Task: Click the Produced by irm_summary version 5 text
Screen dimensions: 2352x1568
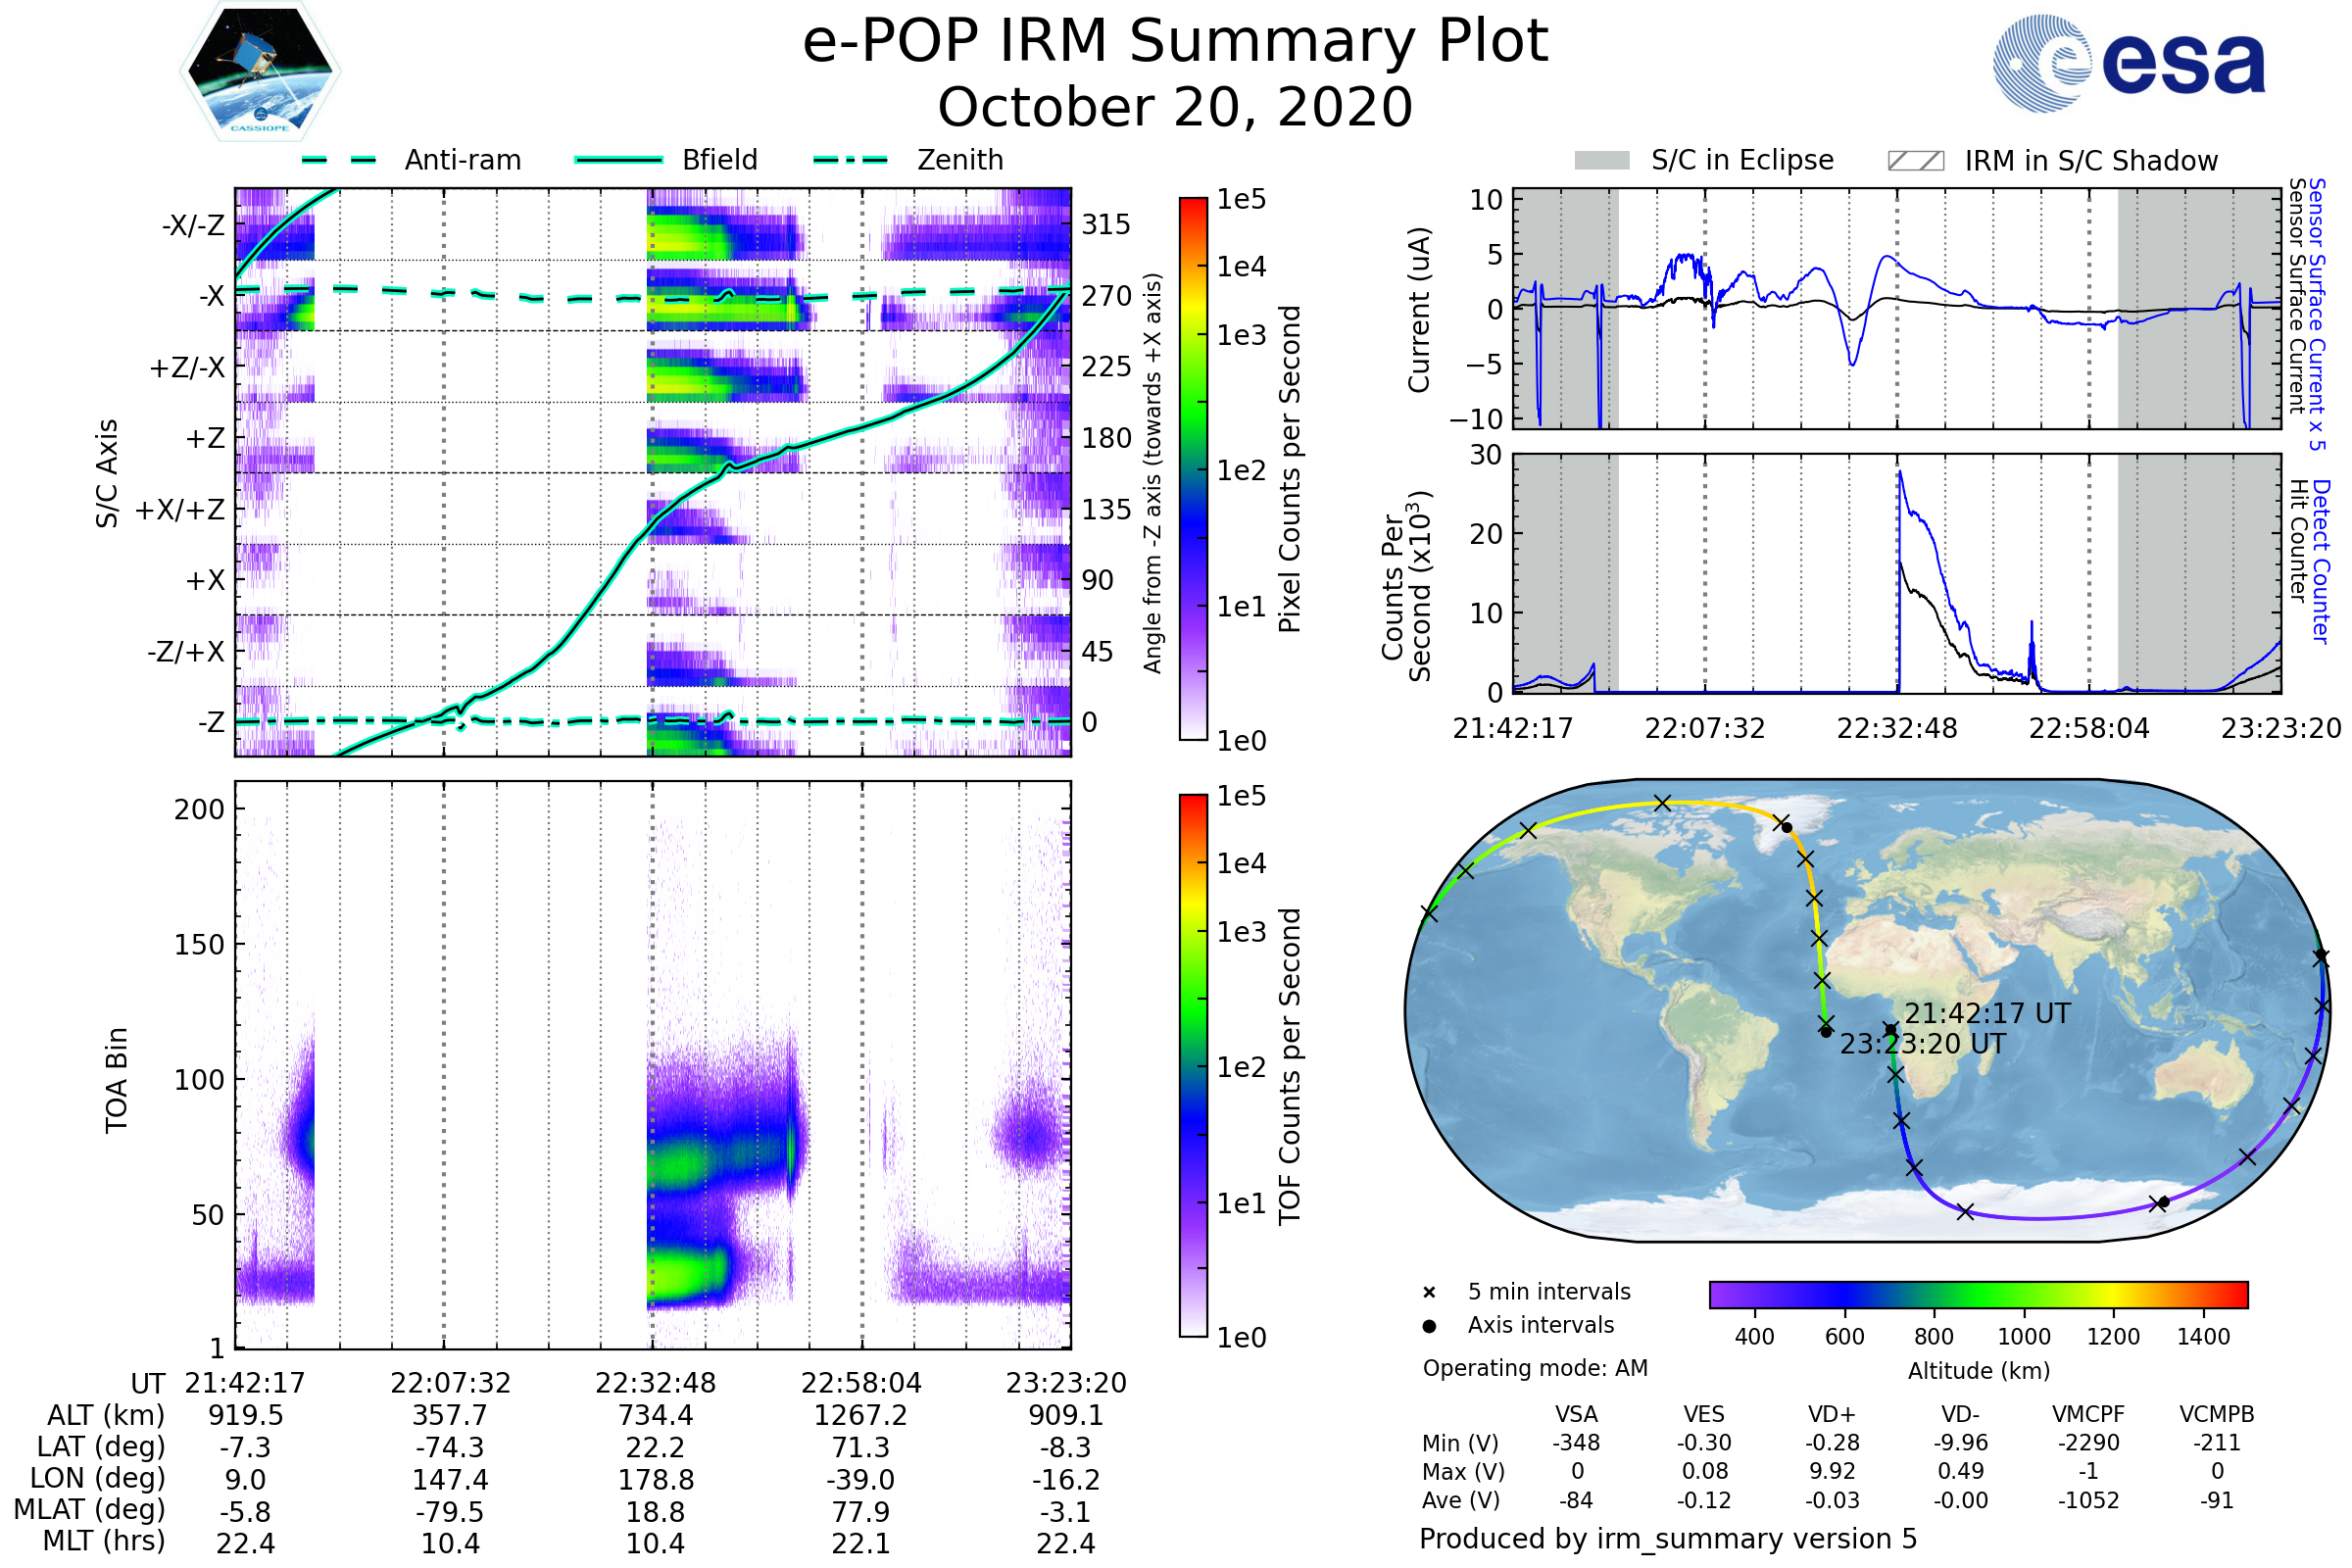Action: [1668, 1538]
